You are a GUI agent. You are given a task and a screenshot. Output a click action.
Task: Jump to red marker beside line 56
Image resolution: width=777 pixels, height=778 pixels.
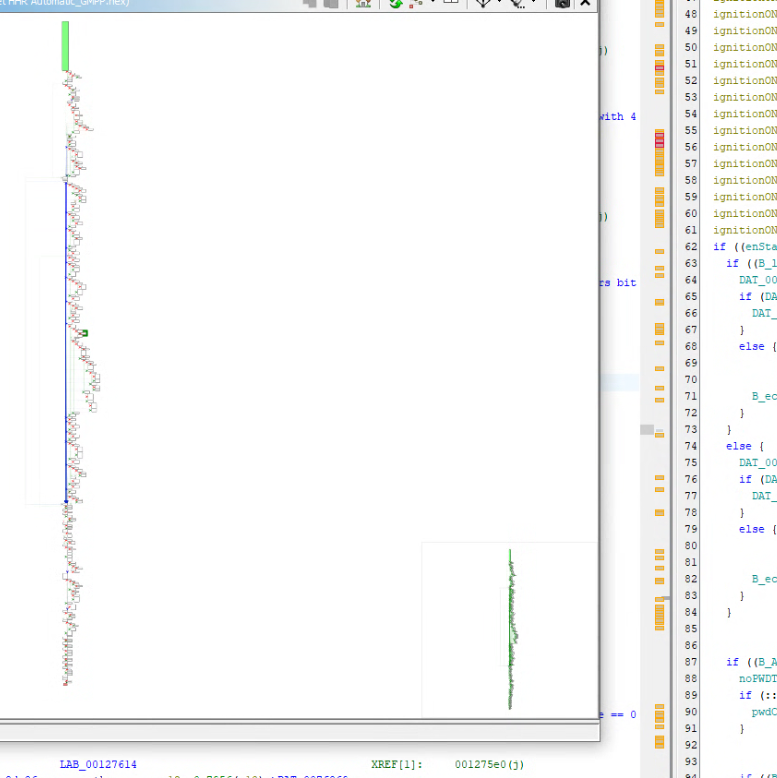coord(659,140)
